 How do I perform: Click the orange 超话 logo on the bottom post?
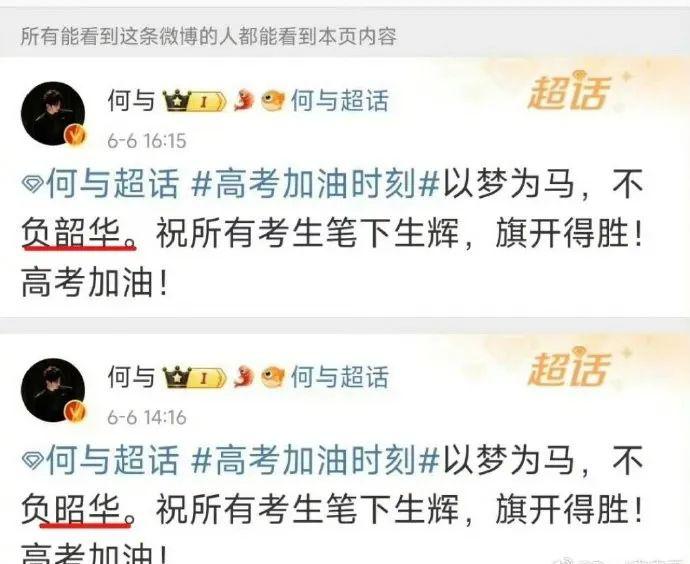(570, 369)
